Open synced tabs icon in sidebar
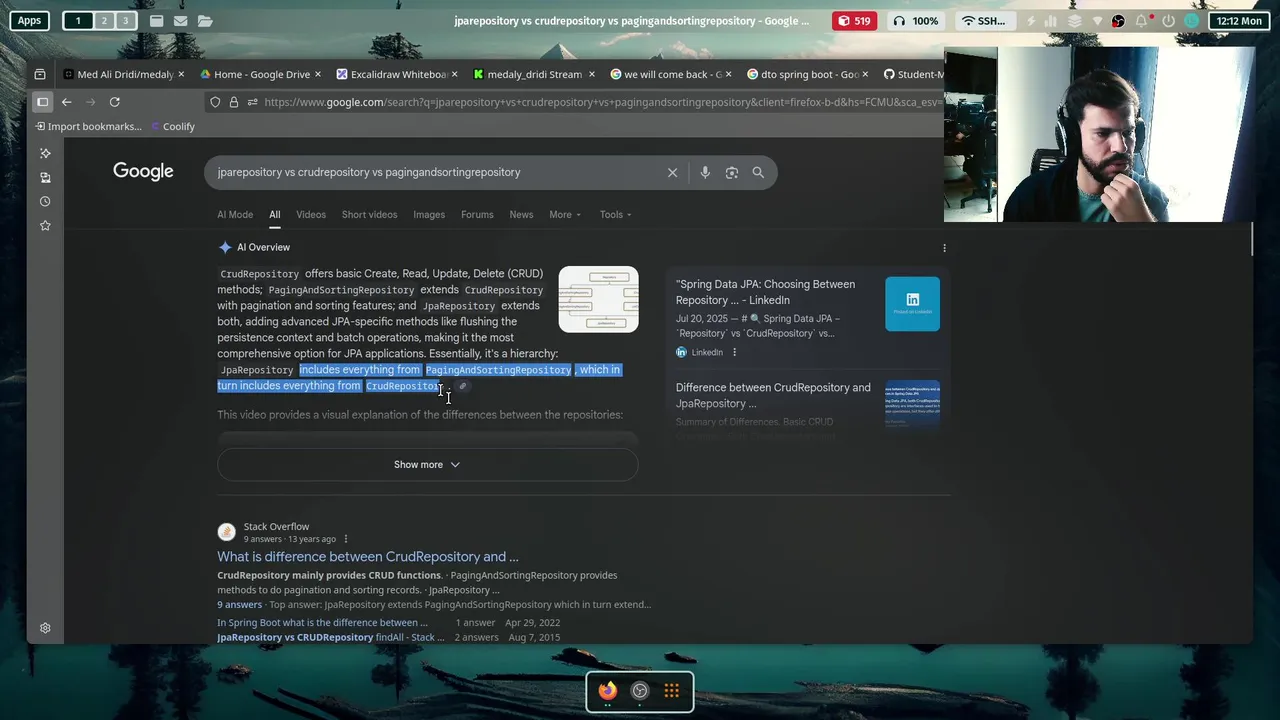 [x=45, y=177]
